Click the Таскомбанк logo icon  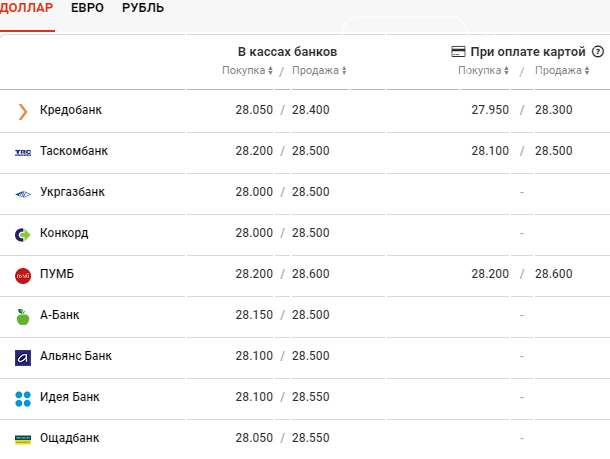click(23, 151)
